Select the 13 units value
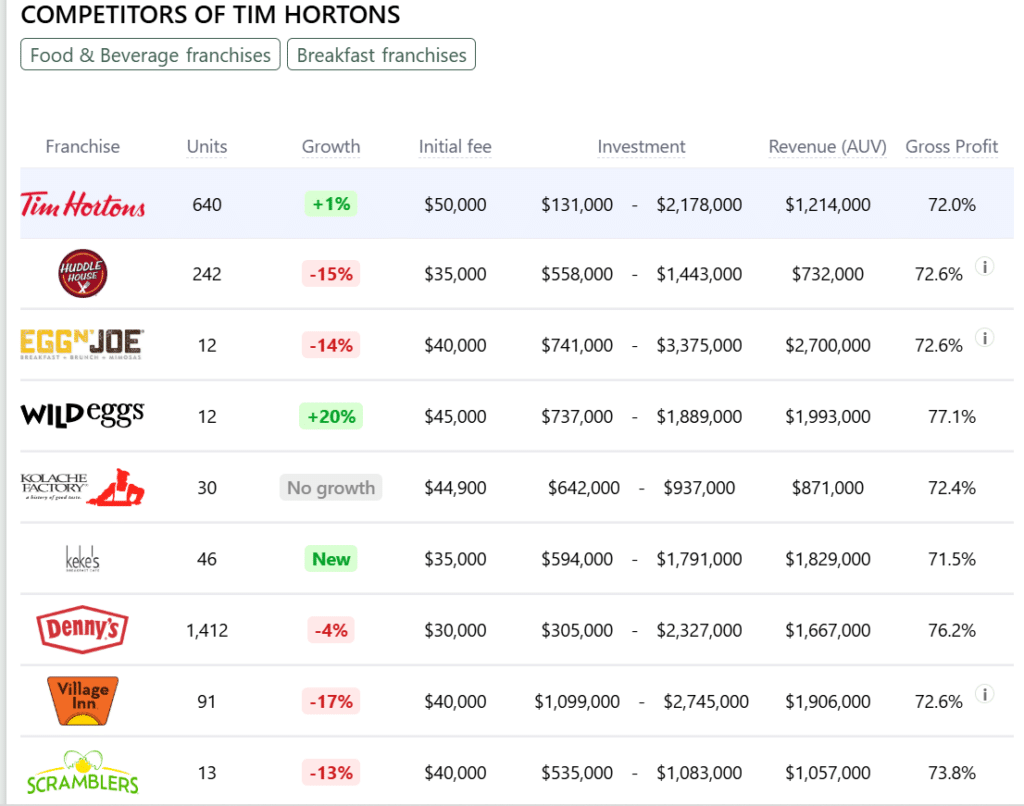The width and height of the screenshot is (1024, 806). point(207,773)
